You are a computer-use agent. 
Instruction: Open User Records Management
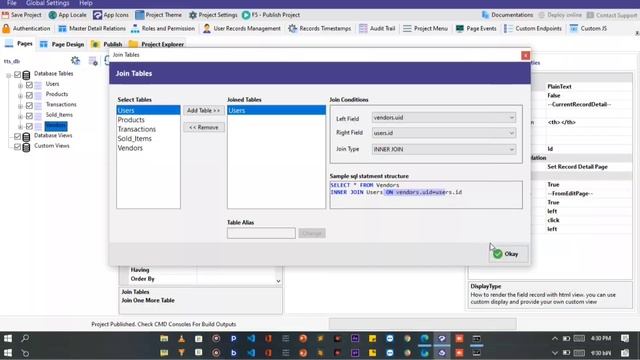(x=242, y=29)
